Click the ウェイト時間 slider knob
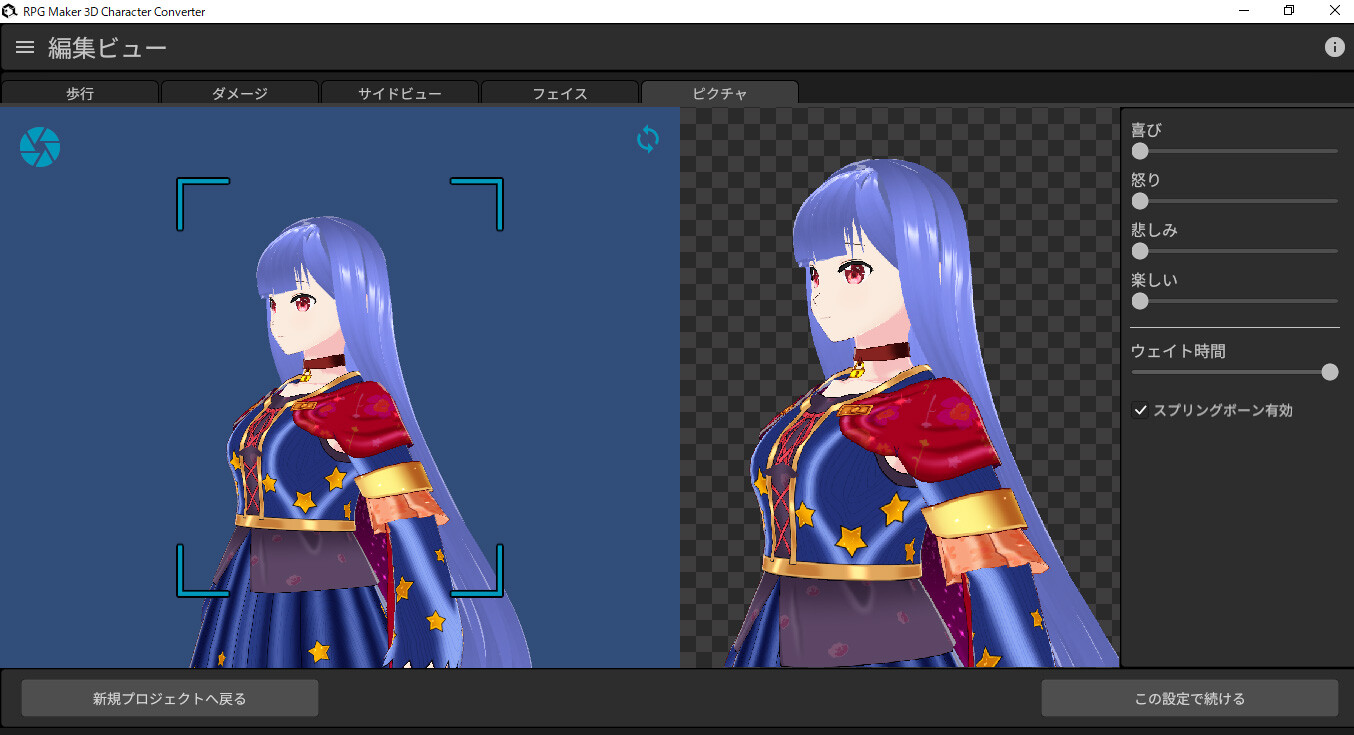 tap(1330, 371)
